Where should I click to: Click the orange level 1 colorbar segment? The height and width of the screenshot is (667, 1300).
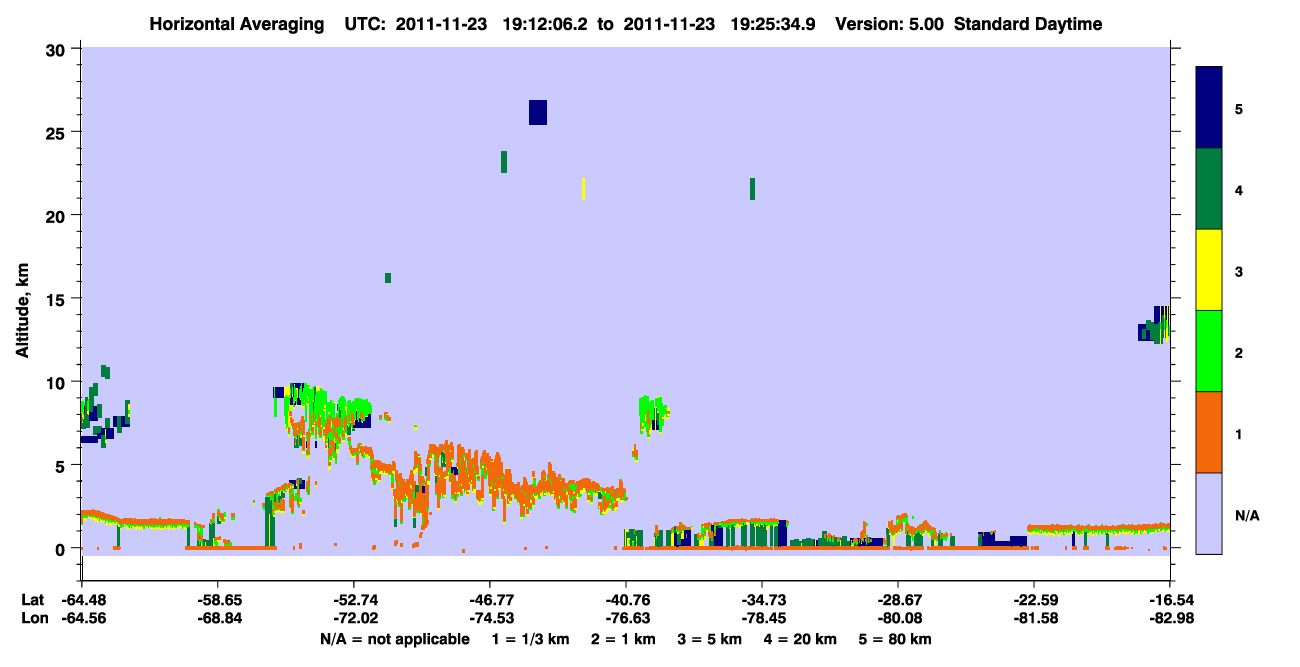(x=1209, y=432)
